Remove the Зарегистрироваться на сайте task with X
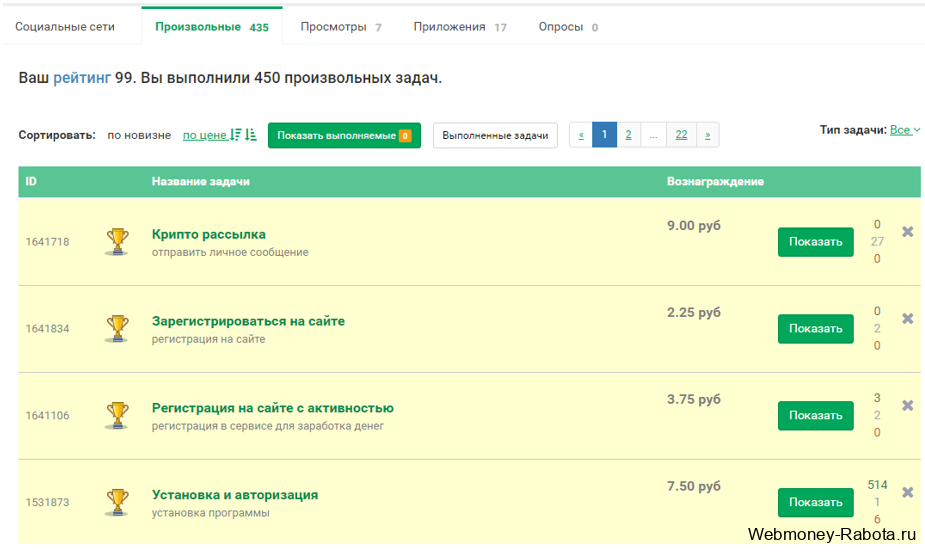Viewport: 925px width, 552px height. click(908, 318)
